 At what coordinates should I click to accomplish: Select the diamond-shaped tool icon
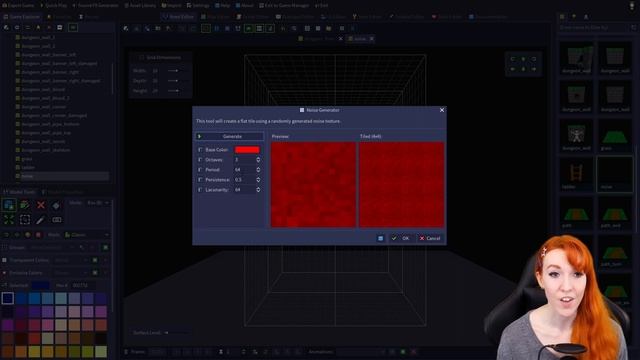tap(56, 205)
